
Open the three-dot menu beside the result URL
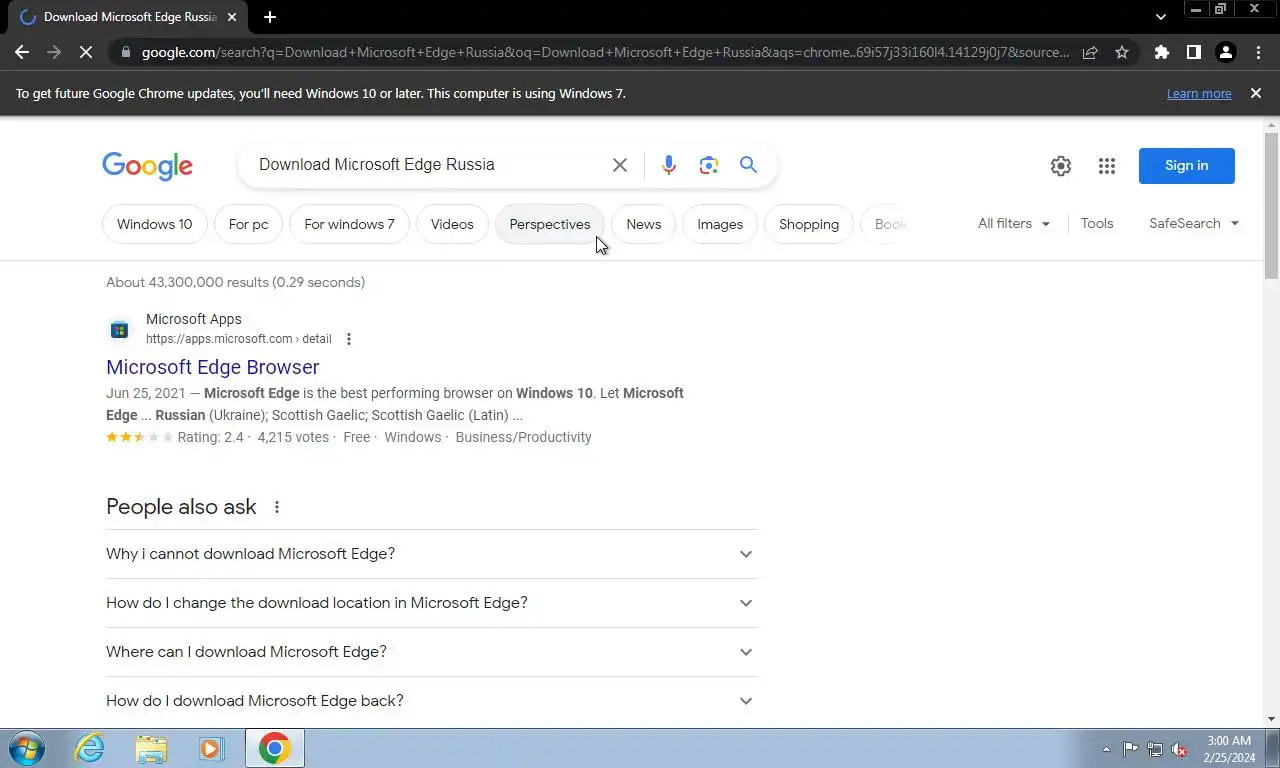tap(349, 339)
